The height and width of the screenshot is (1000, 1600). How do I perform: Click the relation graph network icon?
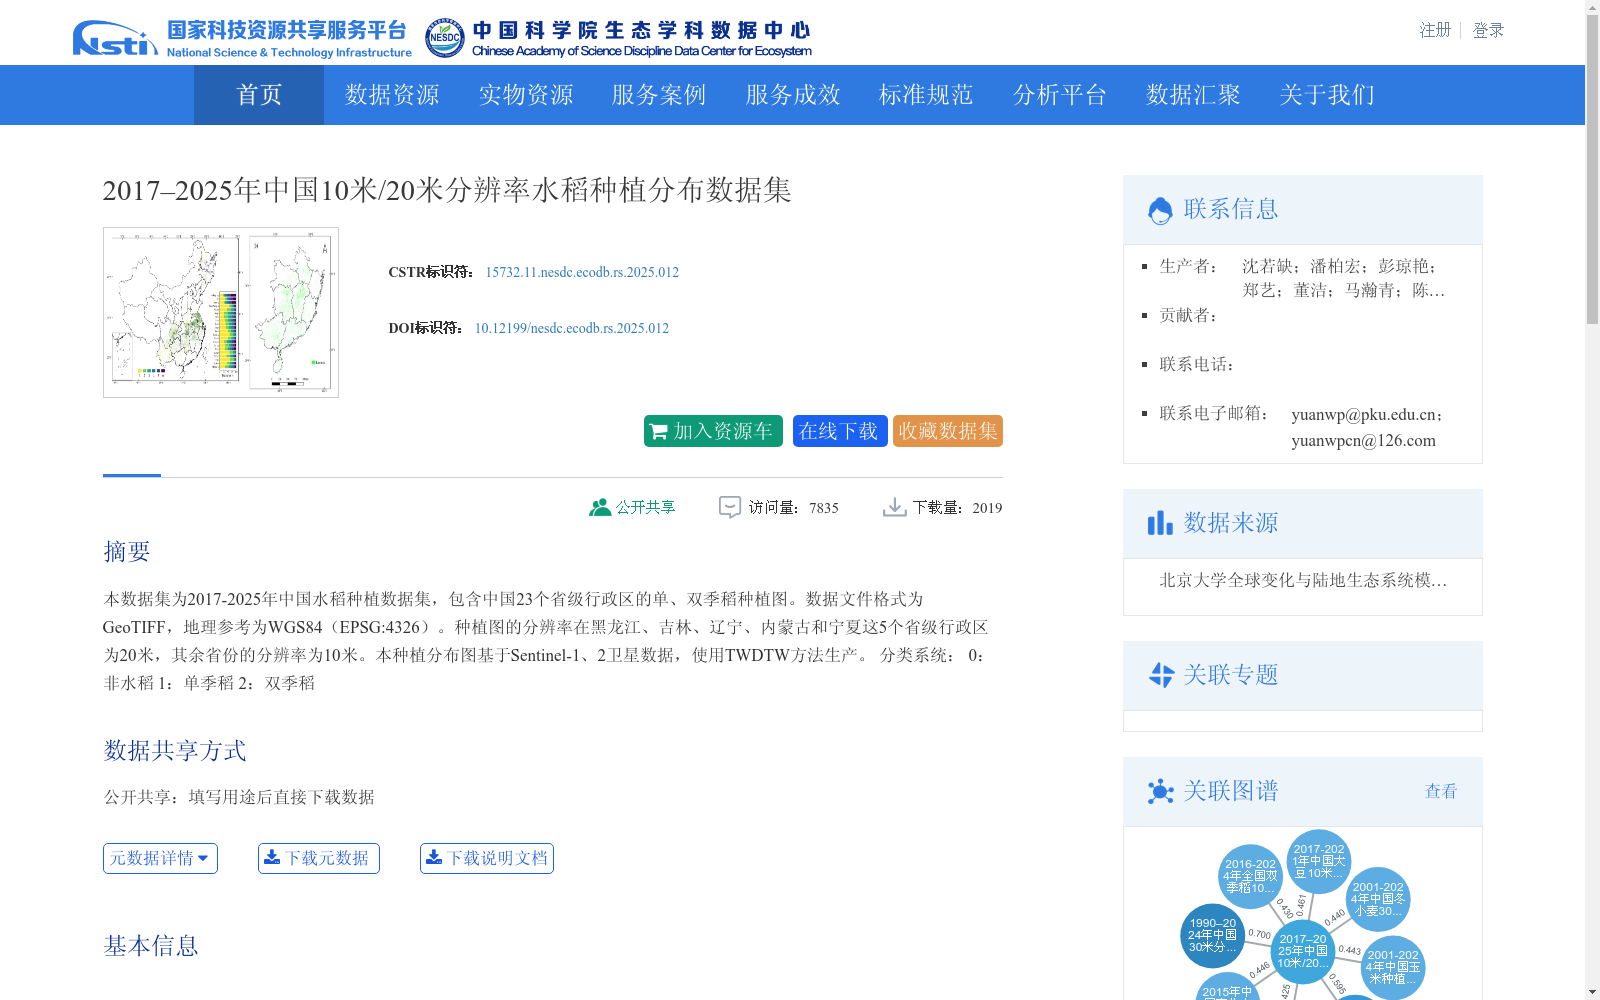pos(1160,791)
